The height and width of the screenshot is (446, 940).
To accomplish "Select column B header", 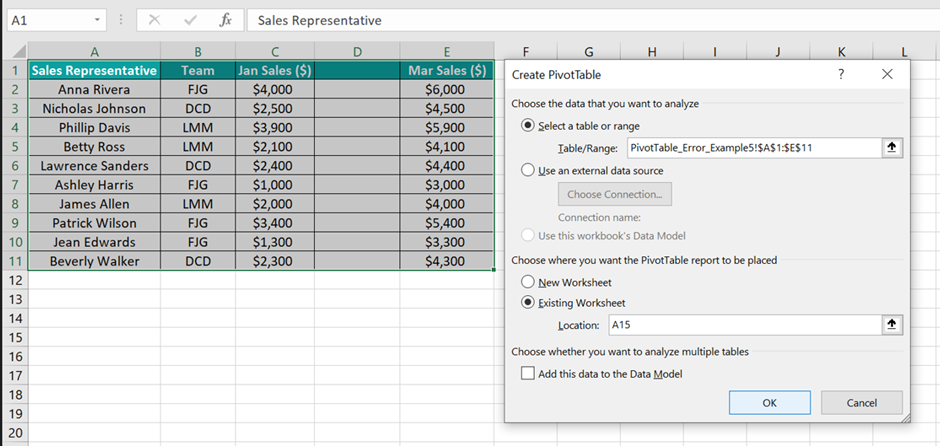I will pos(198,52).
